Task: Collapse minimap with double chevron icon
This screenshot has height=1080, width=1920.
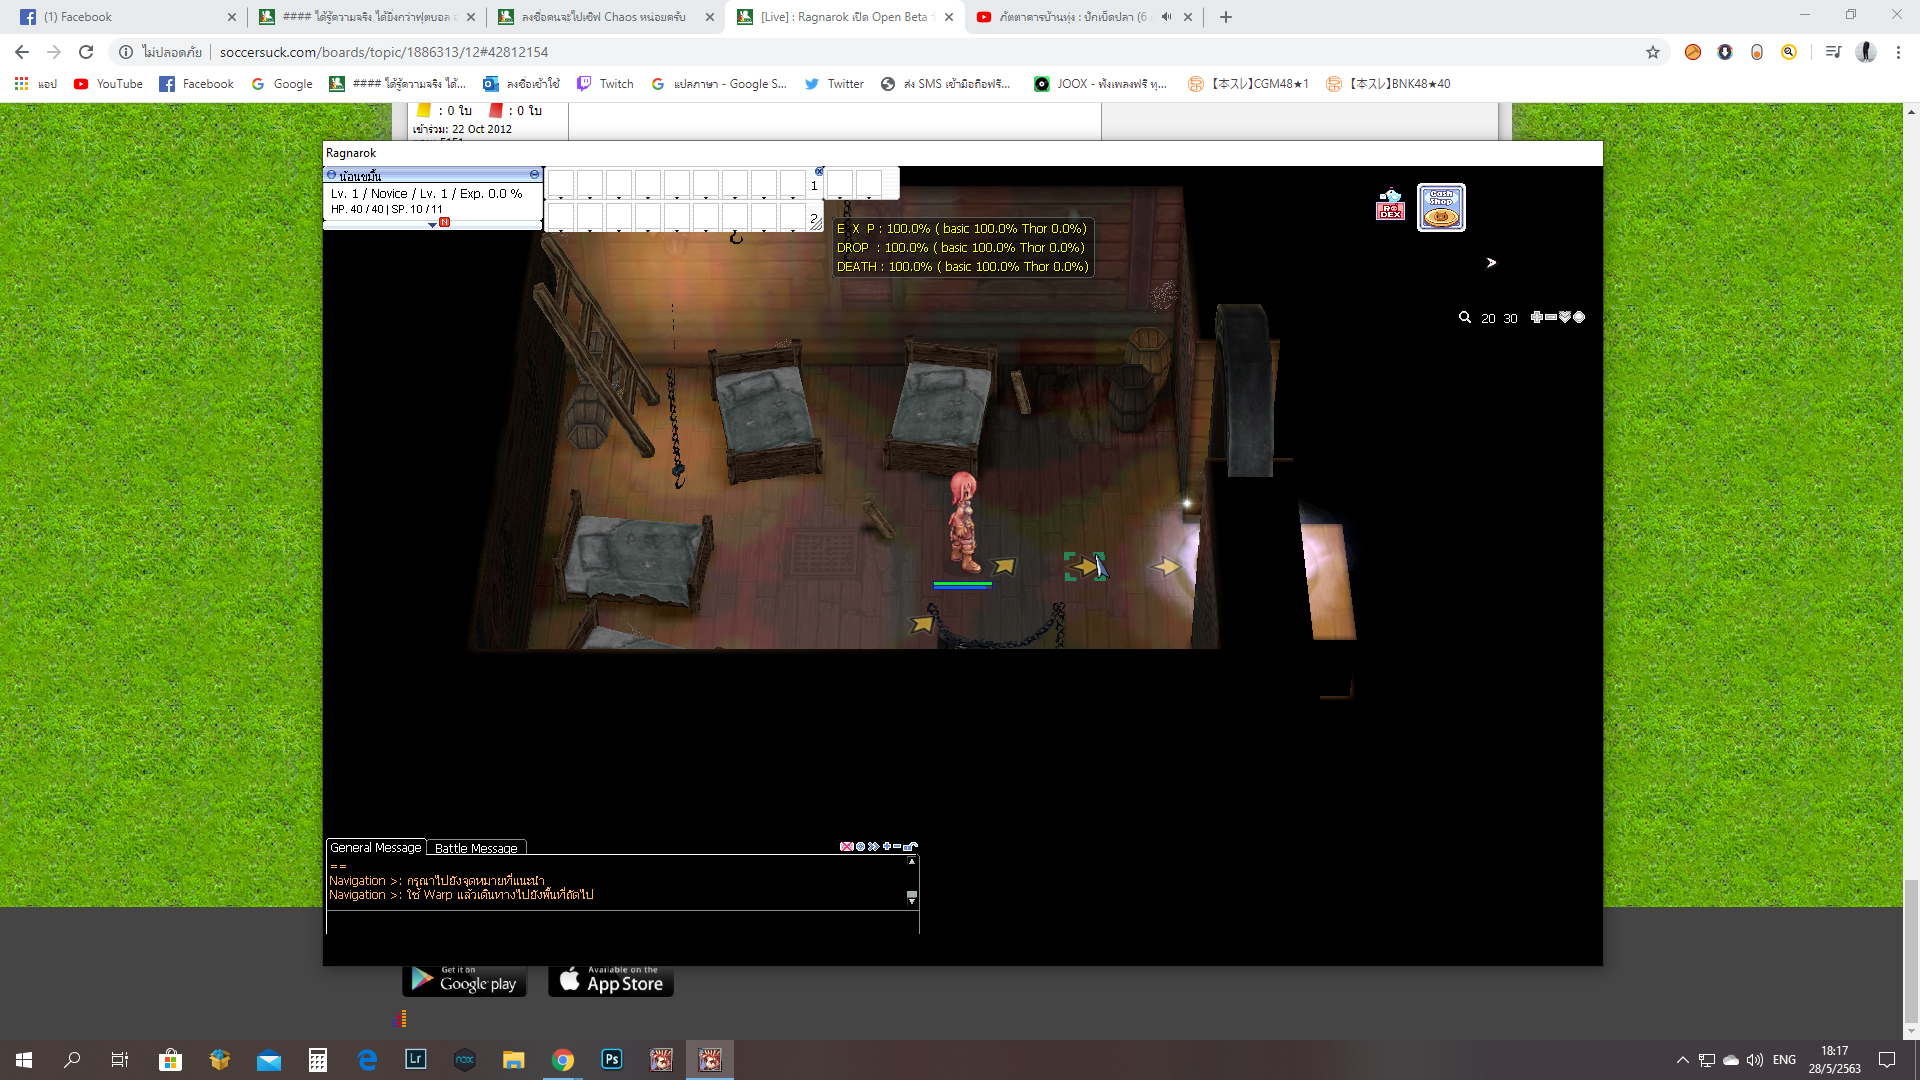Action: click(1565, 317)
